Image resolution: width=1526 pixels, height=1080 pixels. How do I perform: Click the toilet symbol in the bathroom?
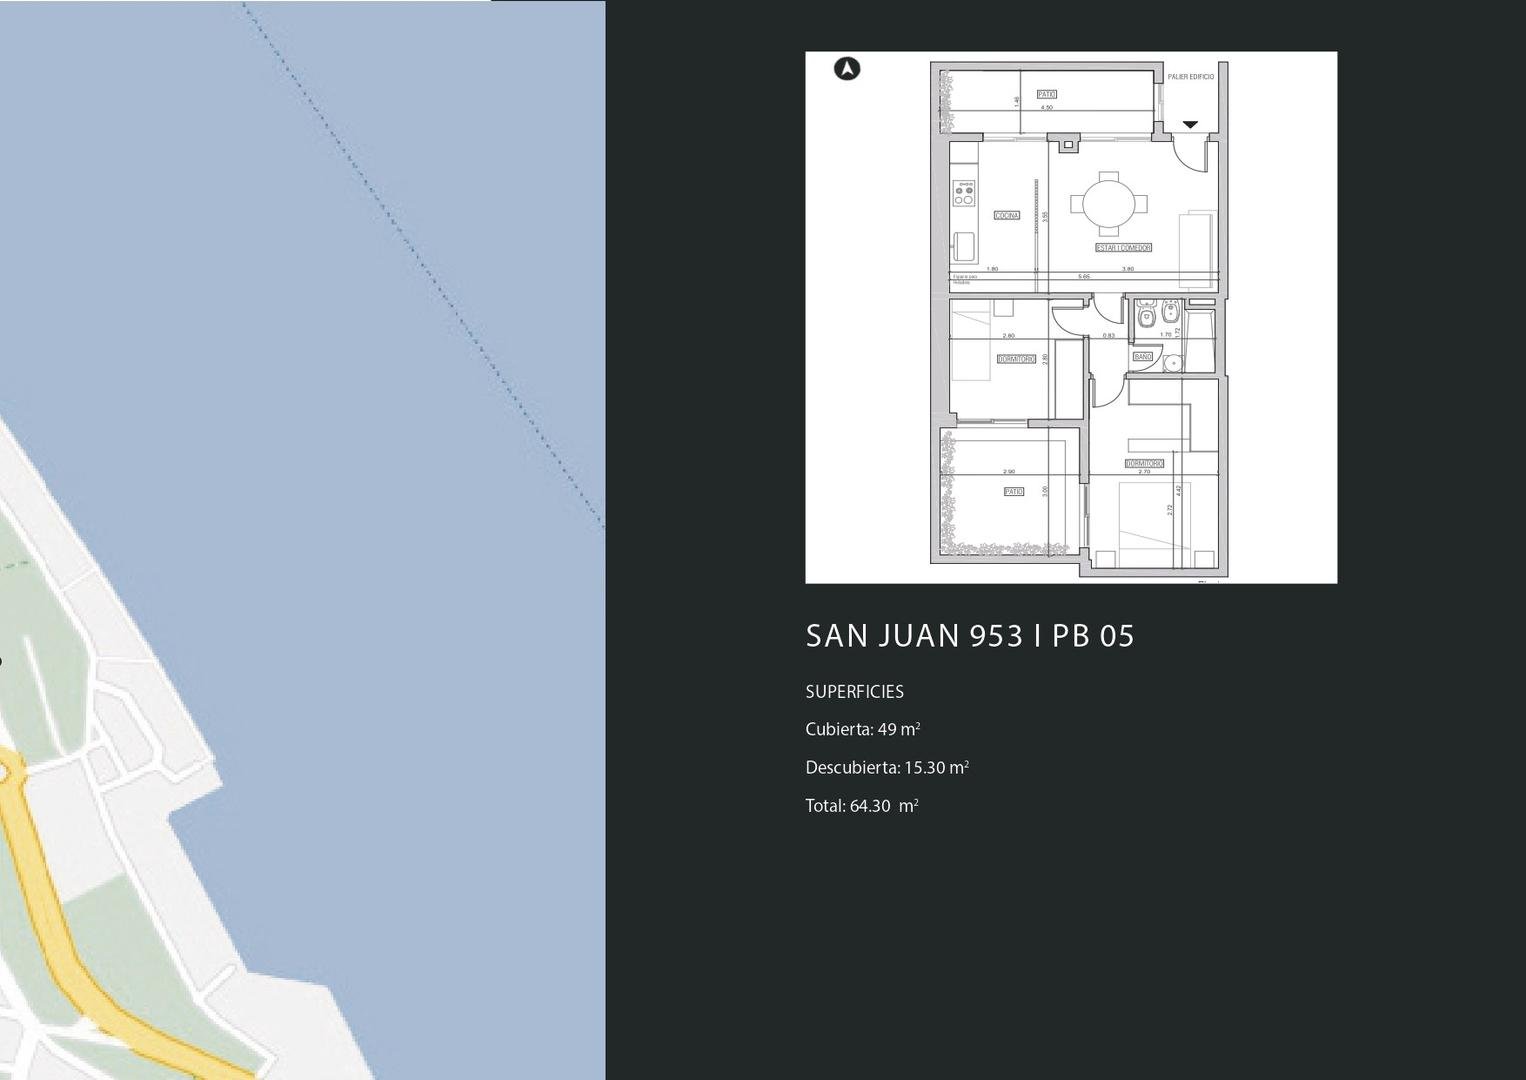pyautogui.click(x=1146, y=317)
